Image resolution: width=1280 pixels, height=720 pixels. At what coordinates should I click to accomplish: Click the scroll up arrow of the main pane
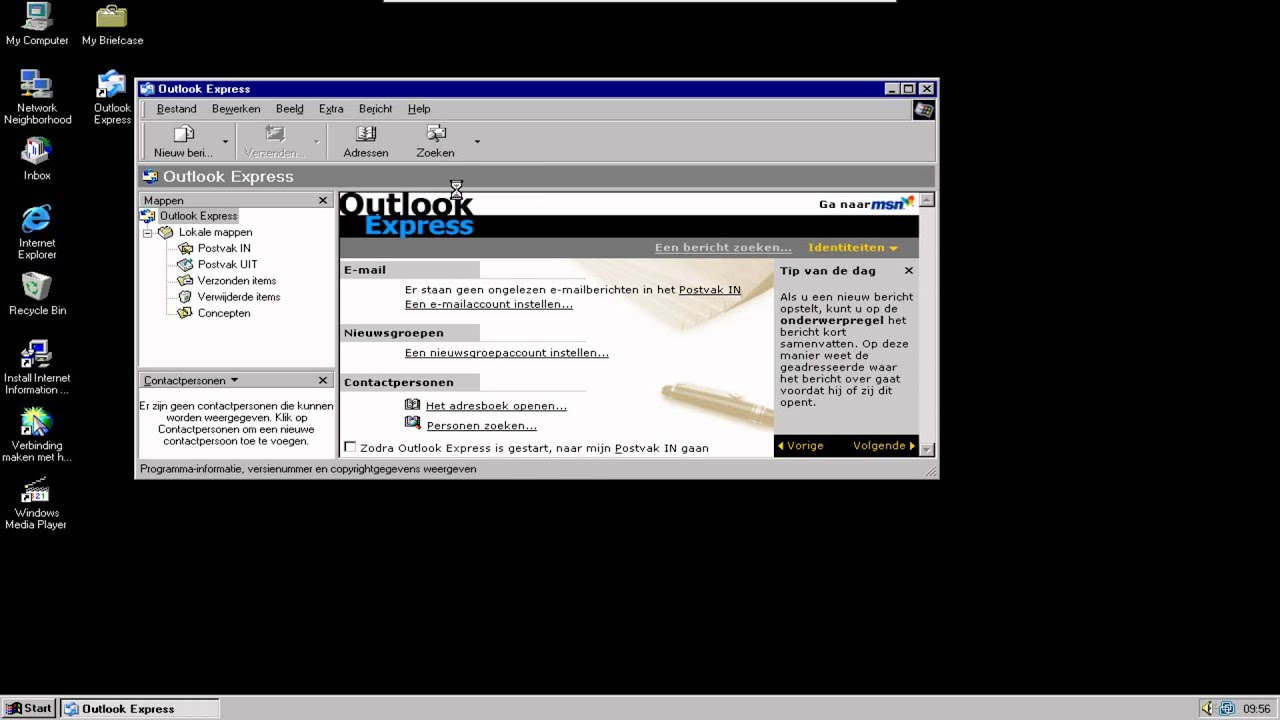[x=927, y=200]
